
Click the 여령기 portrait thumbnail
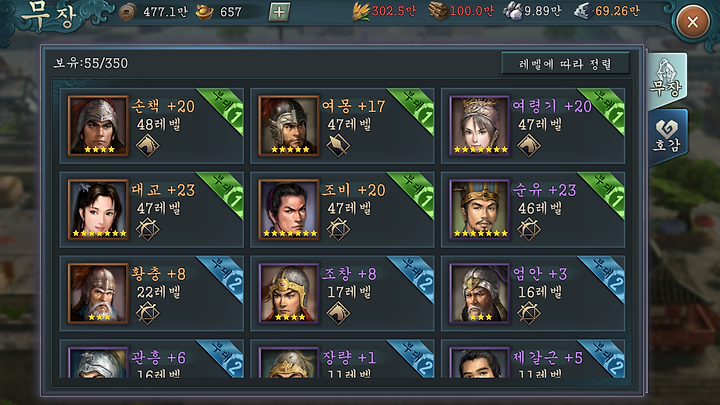[x=479, y=126]
